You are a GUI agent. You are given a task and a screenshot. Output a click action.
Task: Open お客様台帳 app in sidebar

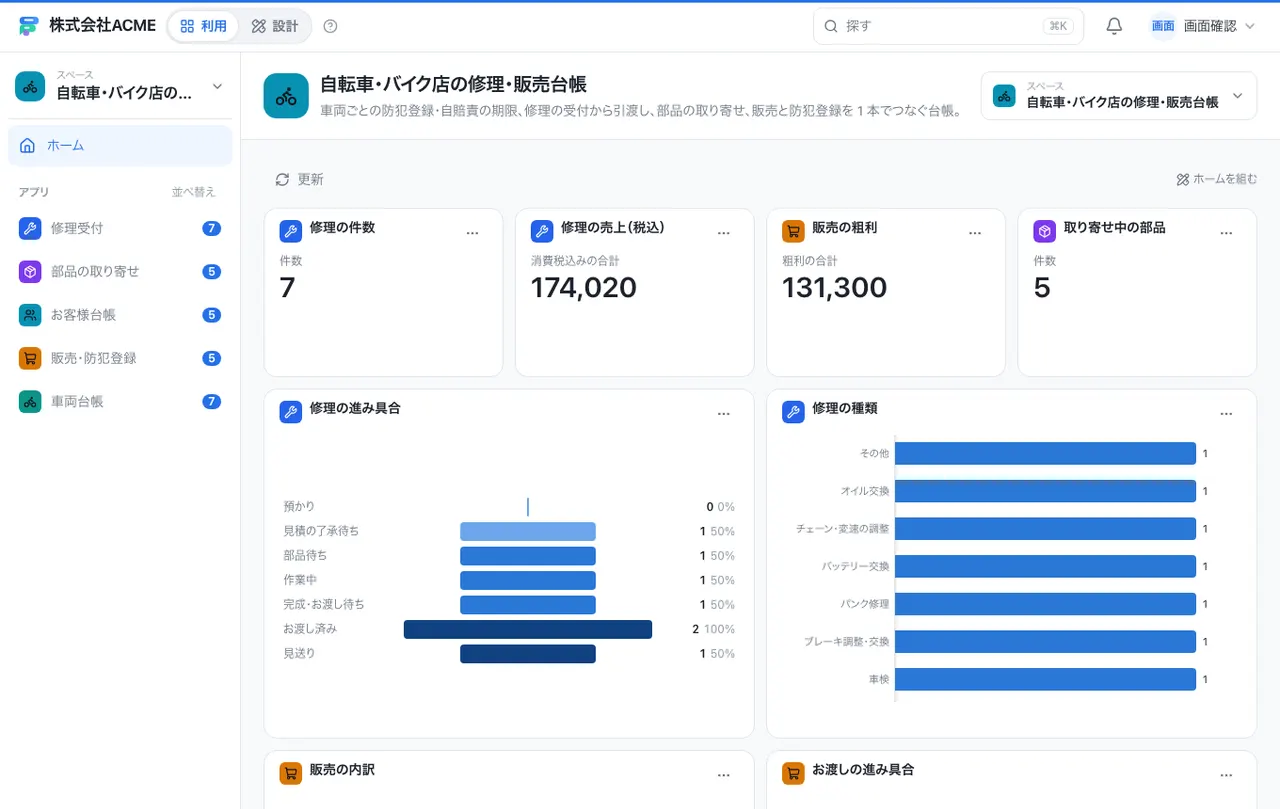[x=120, y=315]
